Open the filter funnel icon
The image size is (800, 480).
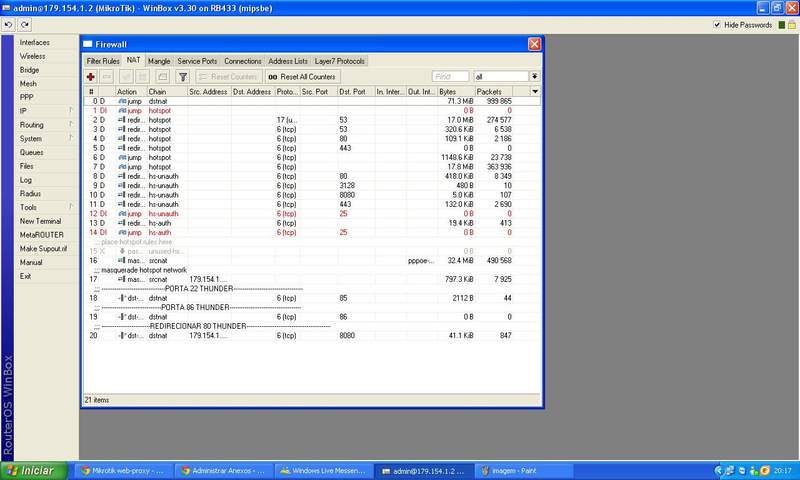point(183,77)
